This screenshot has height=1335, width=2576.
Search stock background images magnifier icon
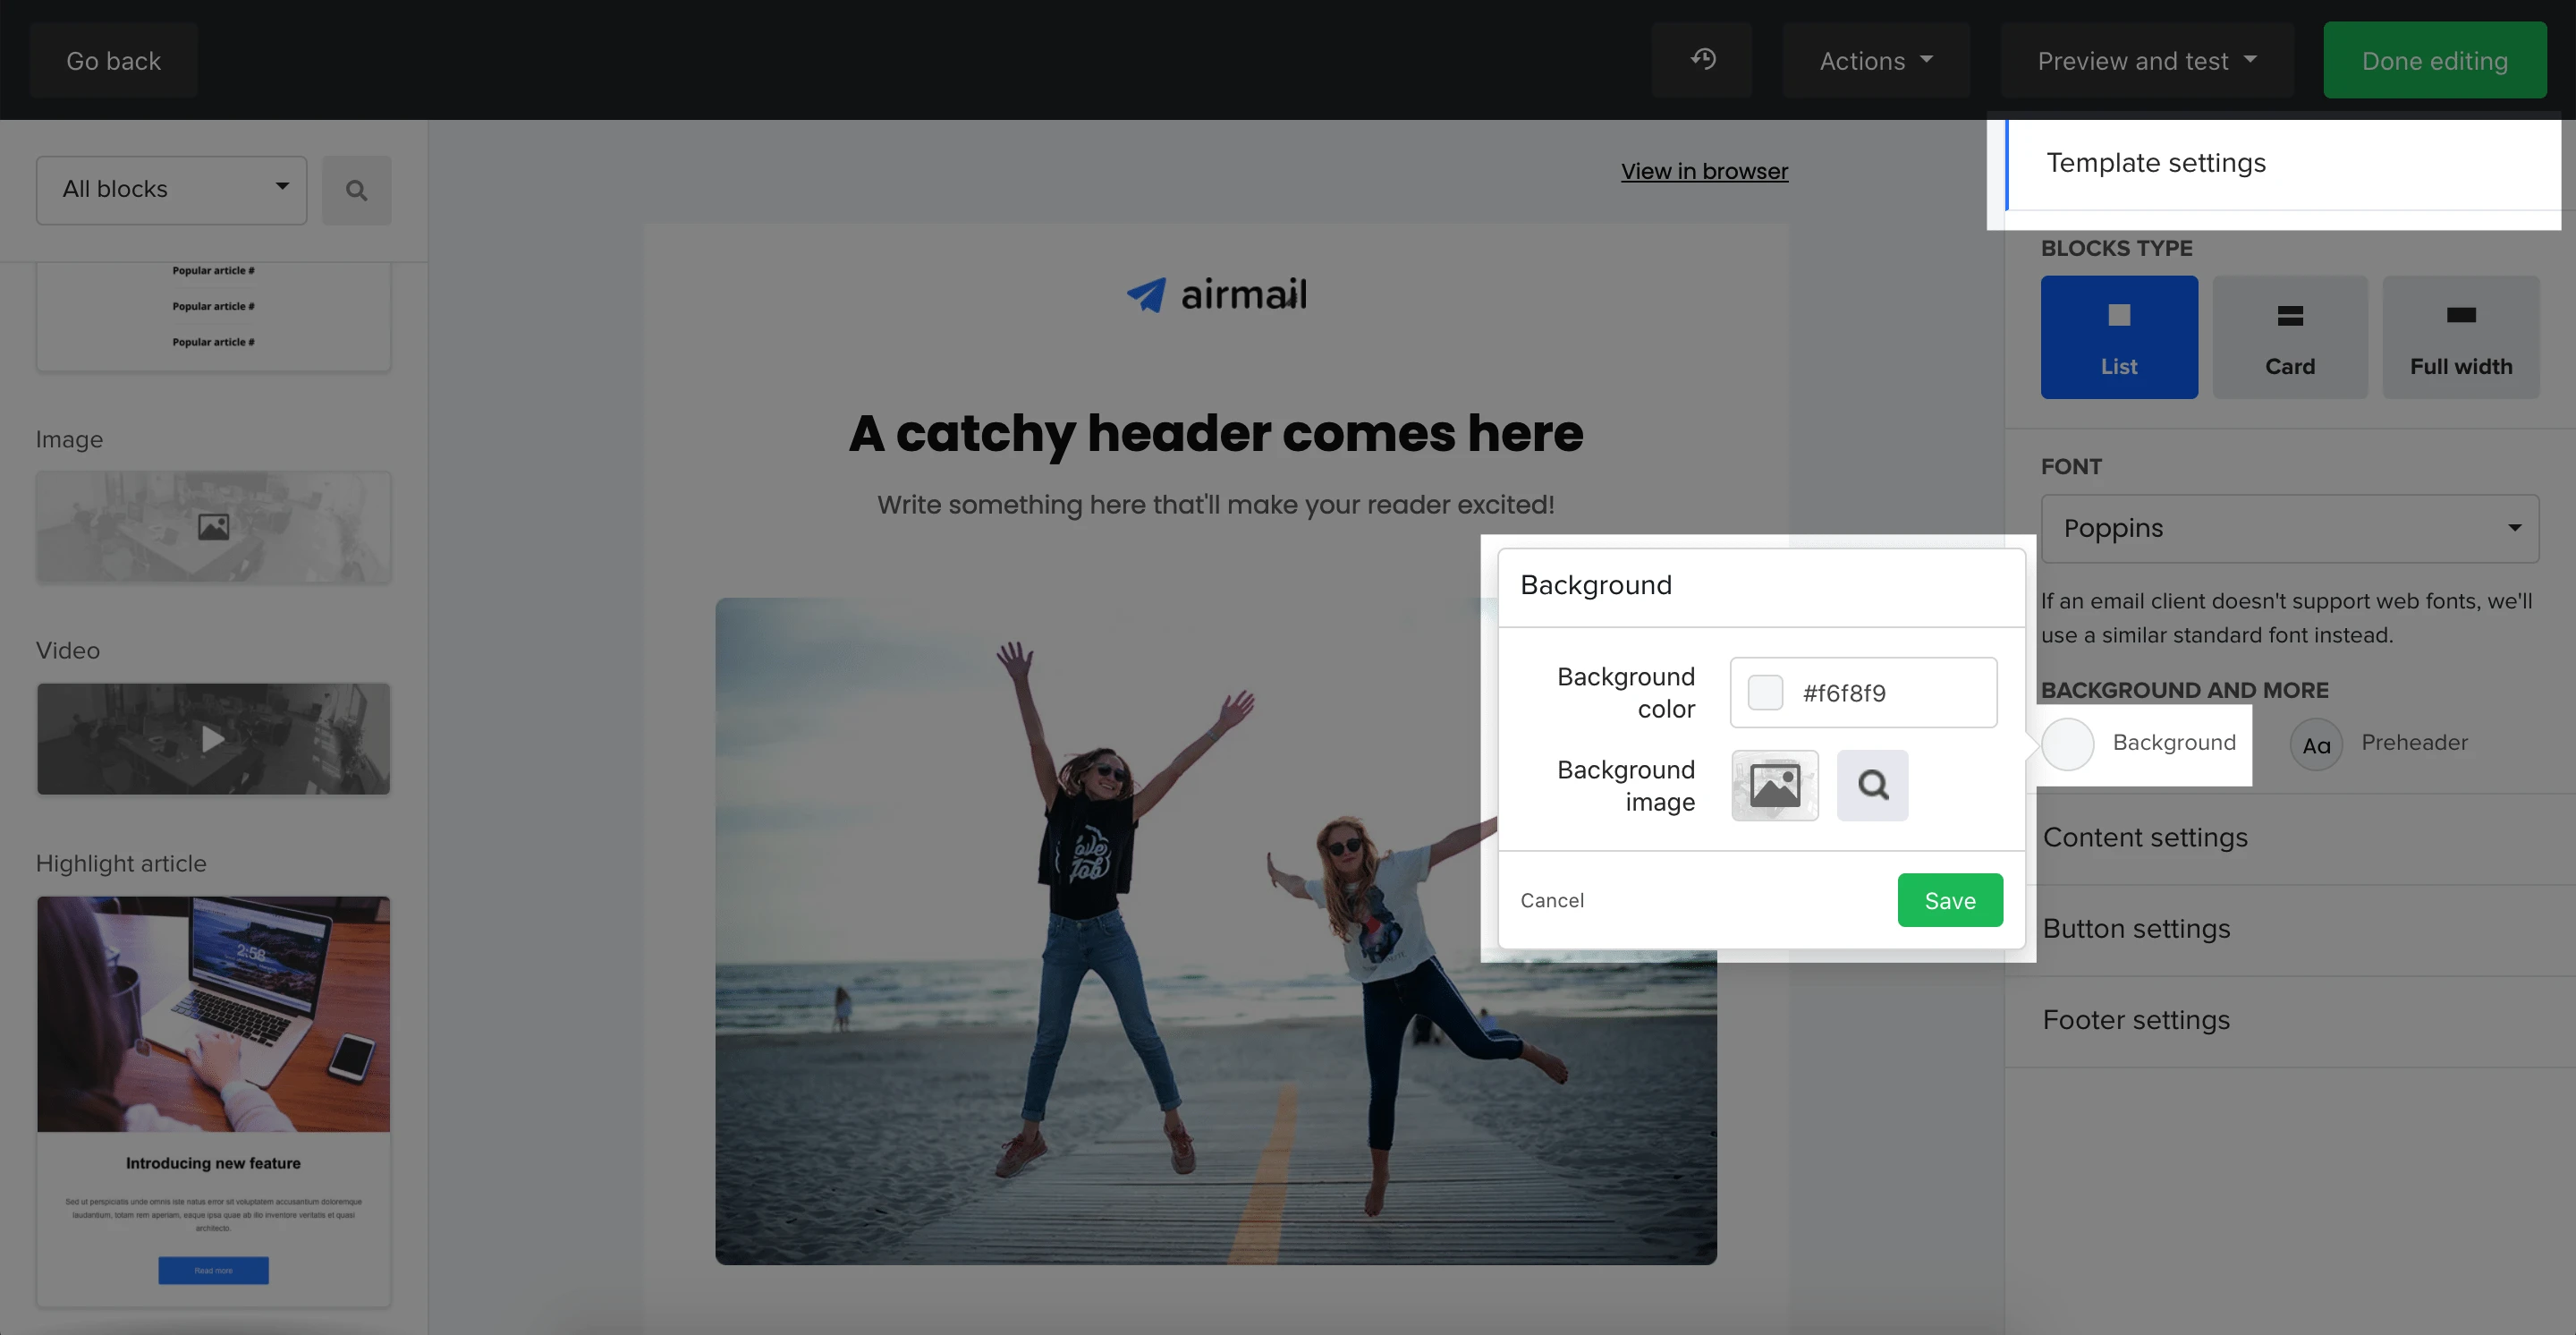[1872, 785]
